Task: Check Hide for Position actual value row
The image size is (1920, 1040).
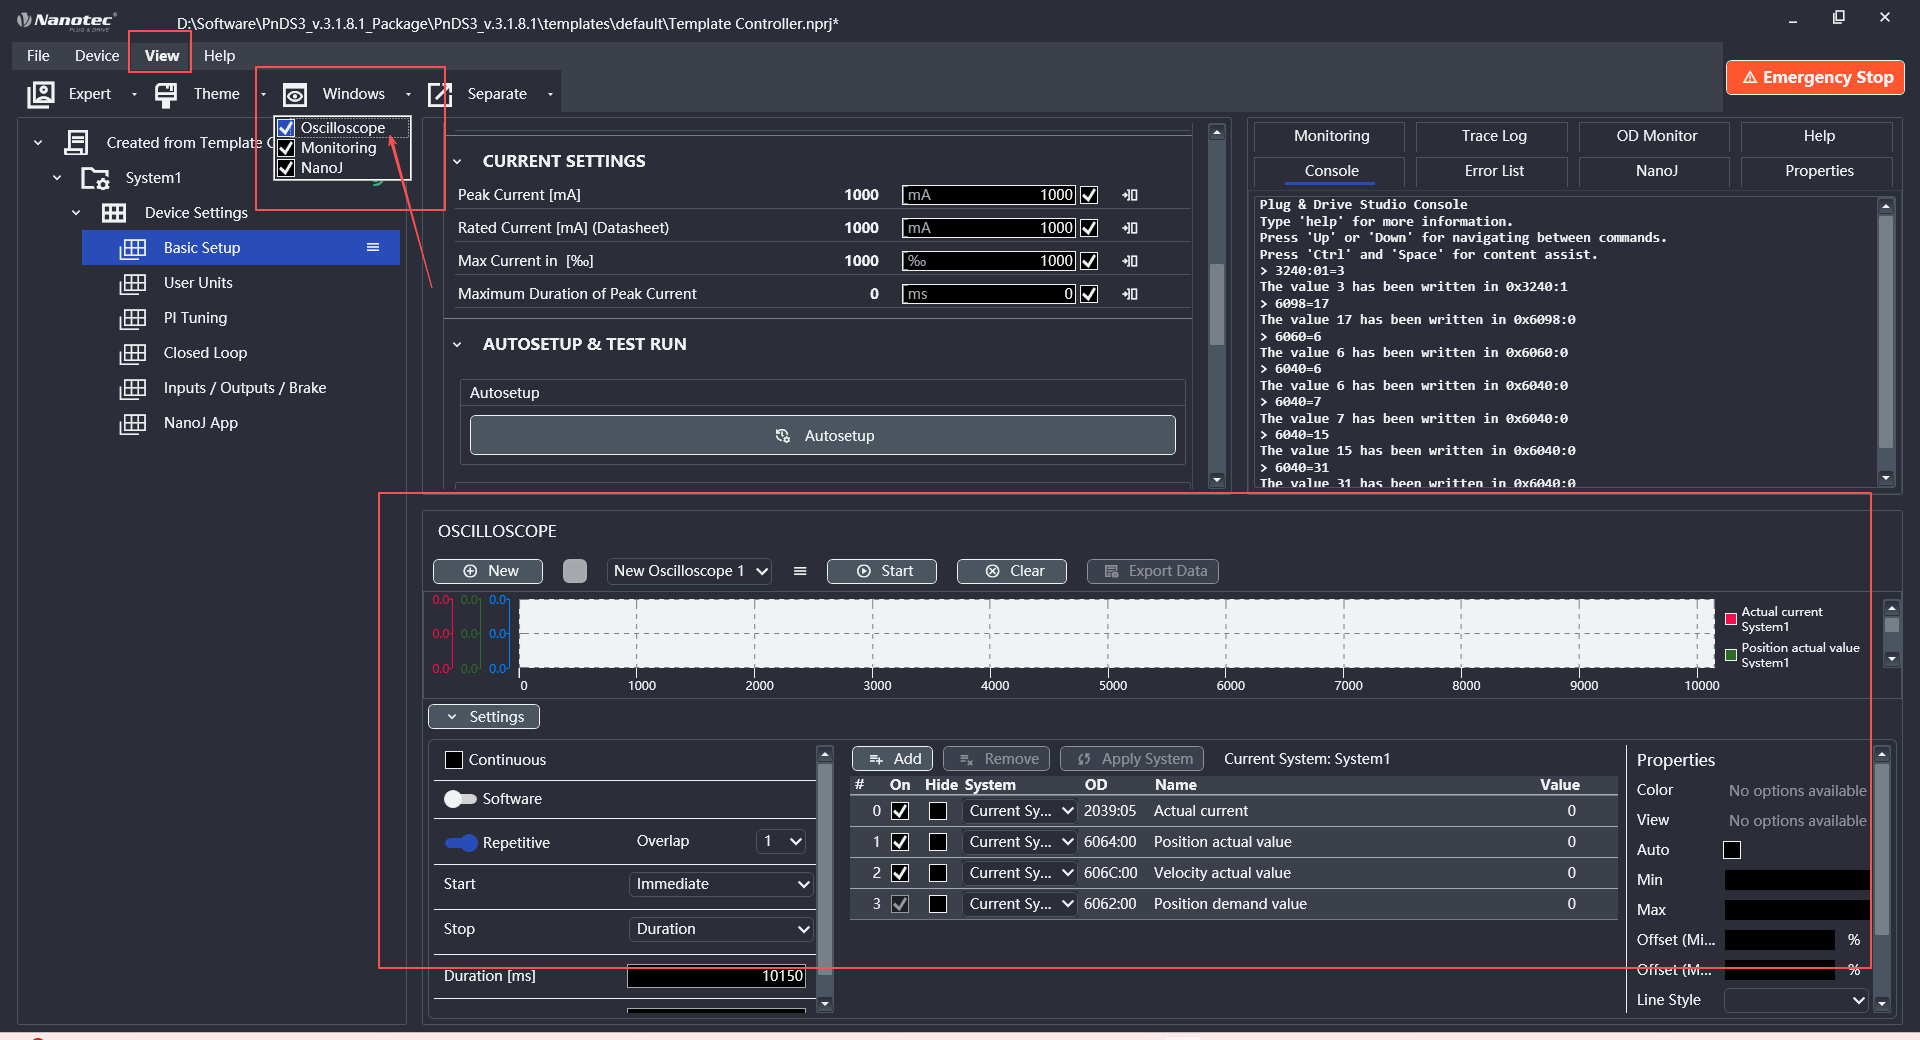Action: click(938, 842)
